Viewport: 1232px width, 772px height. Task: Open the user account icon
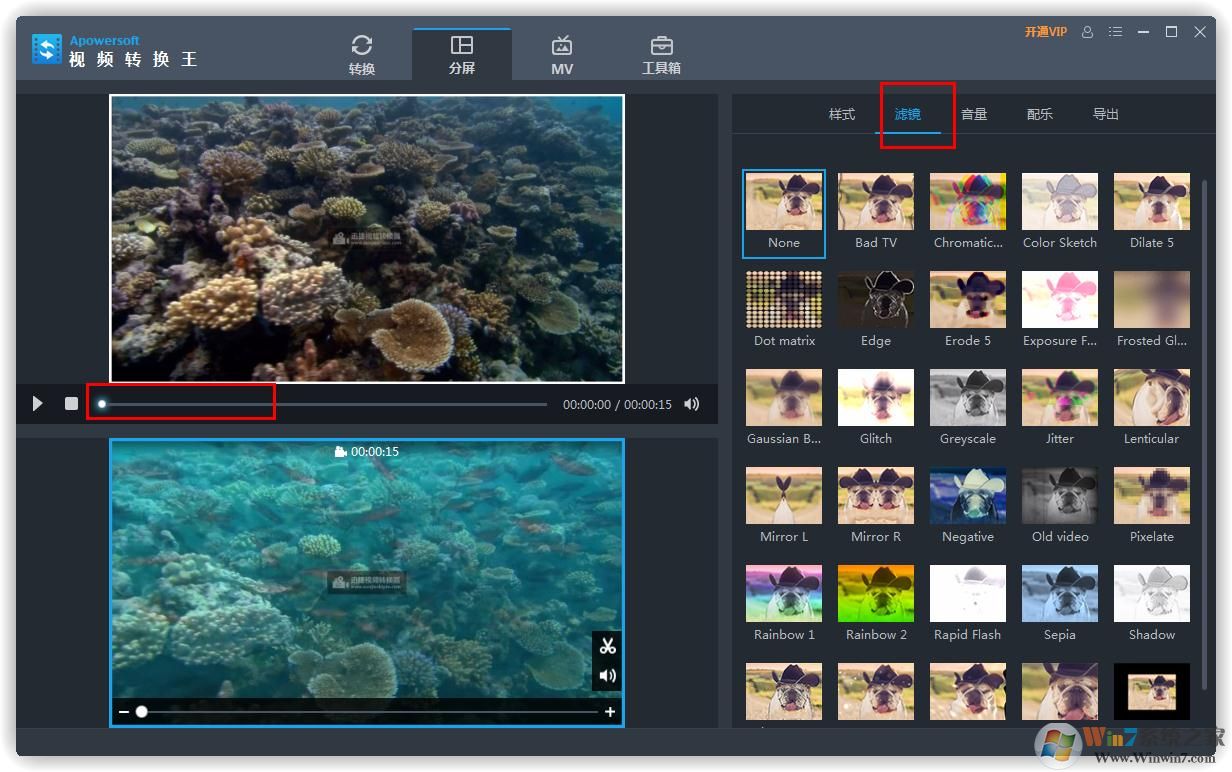[1088, 32]
